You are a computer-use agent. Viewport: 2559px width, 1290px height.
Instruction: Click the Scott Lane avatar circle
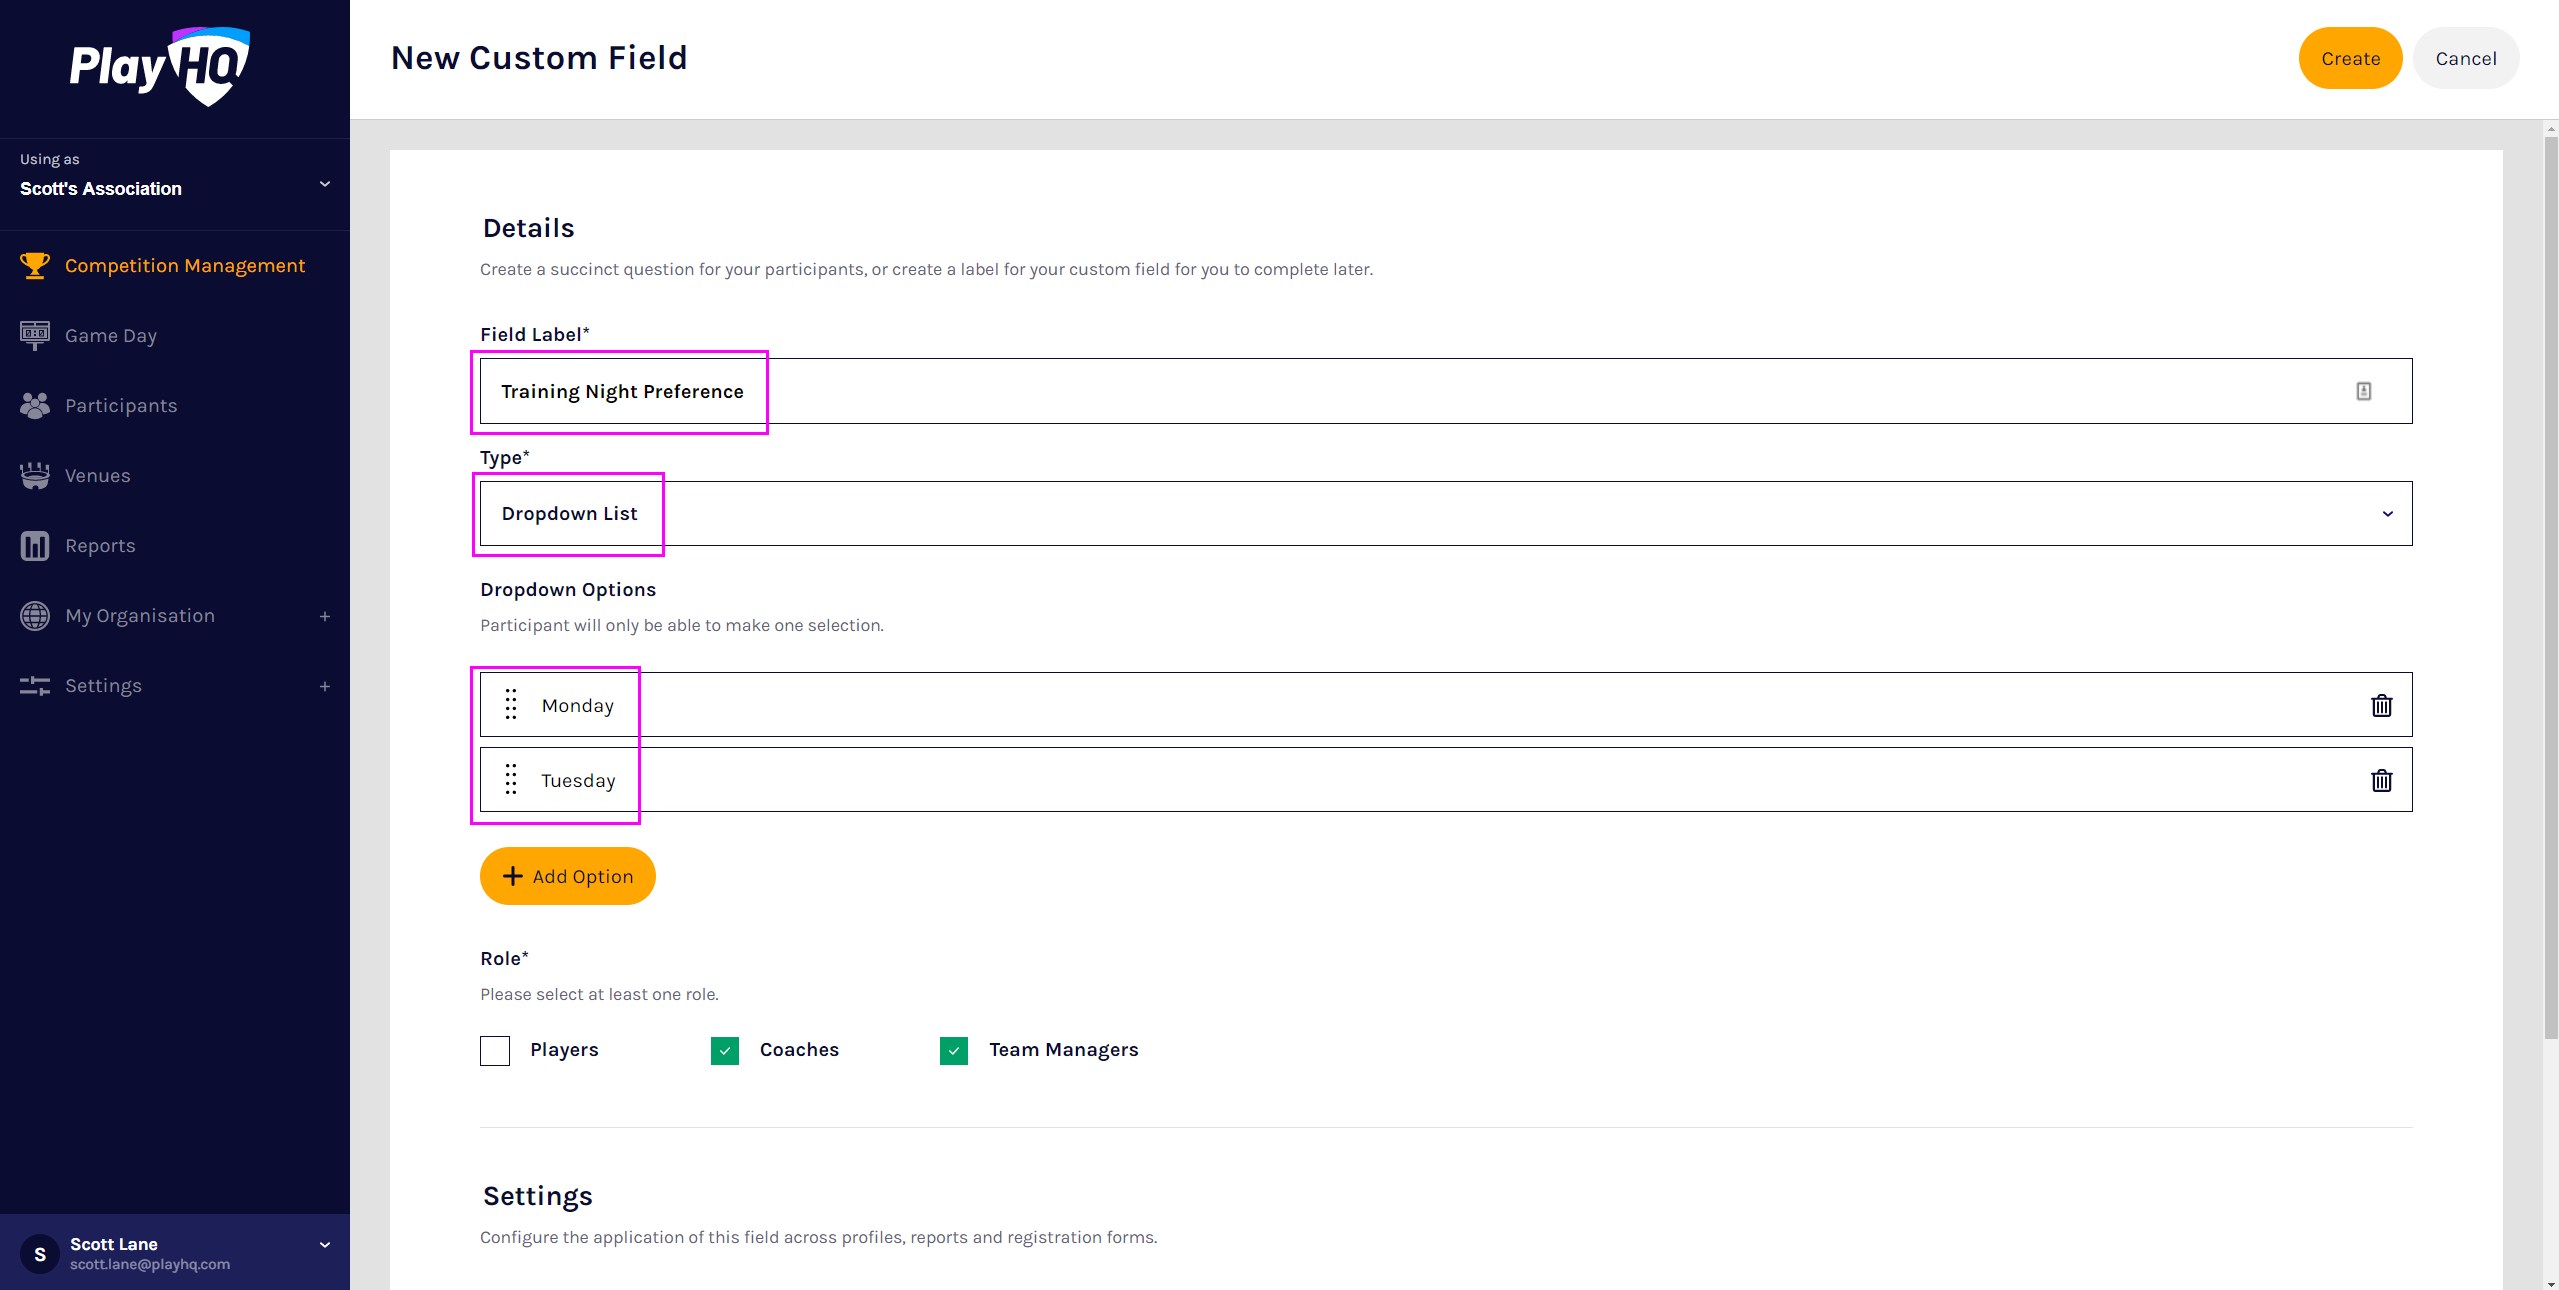click(x=40, y=1254)
